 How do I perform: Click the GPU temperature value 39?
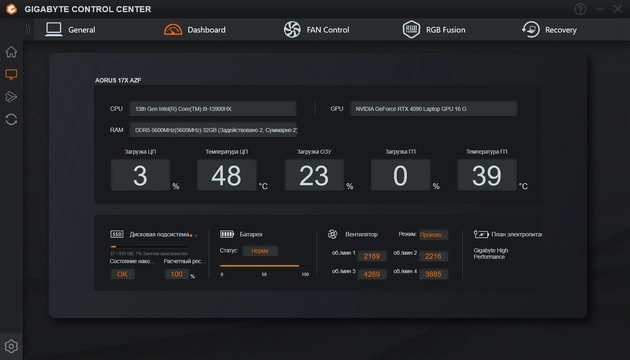point(487,175)
